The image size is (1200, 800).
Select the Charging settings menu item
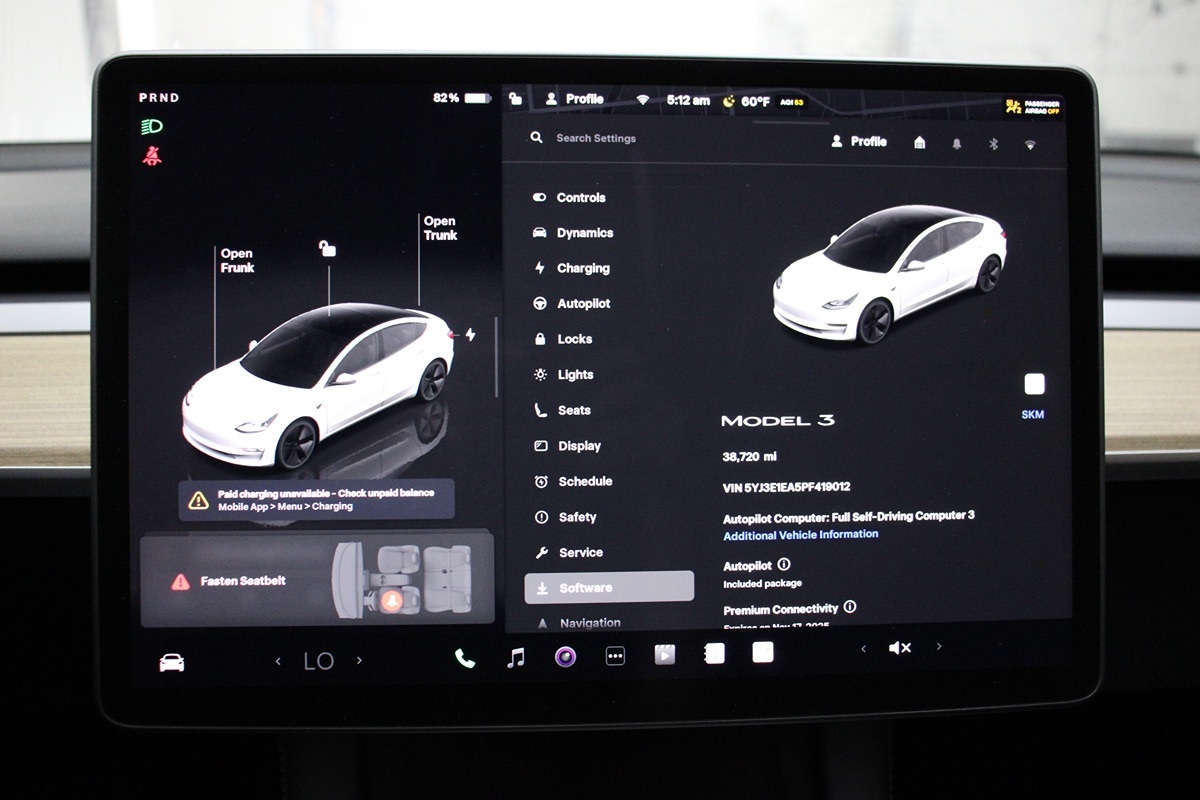tap(582, 268)
